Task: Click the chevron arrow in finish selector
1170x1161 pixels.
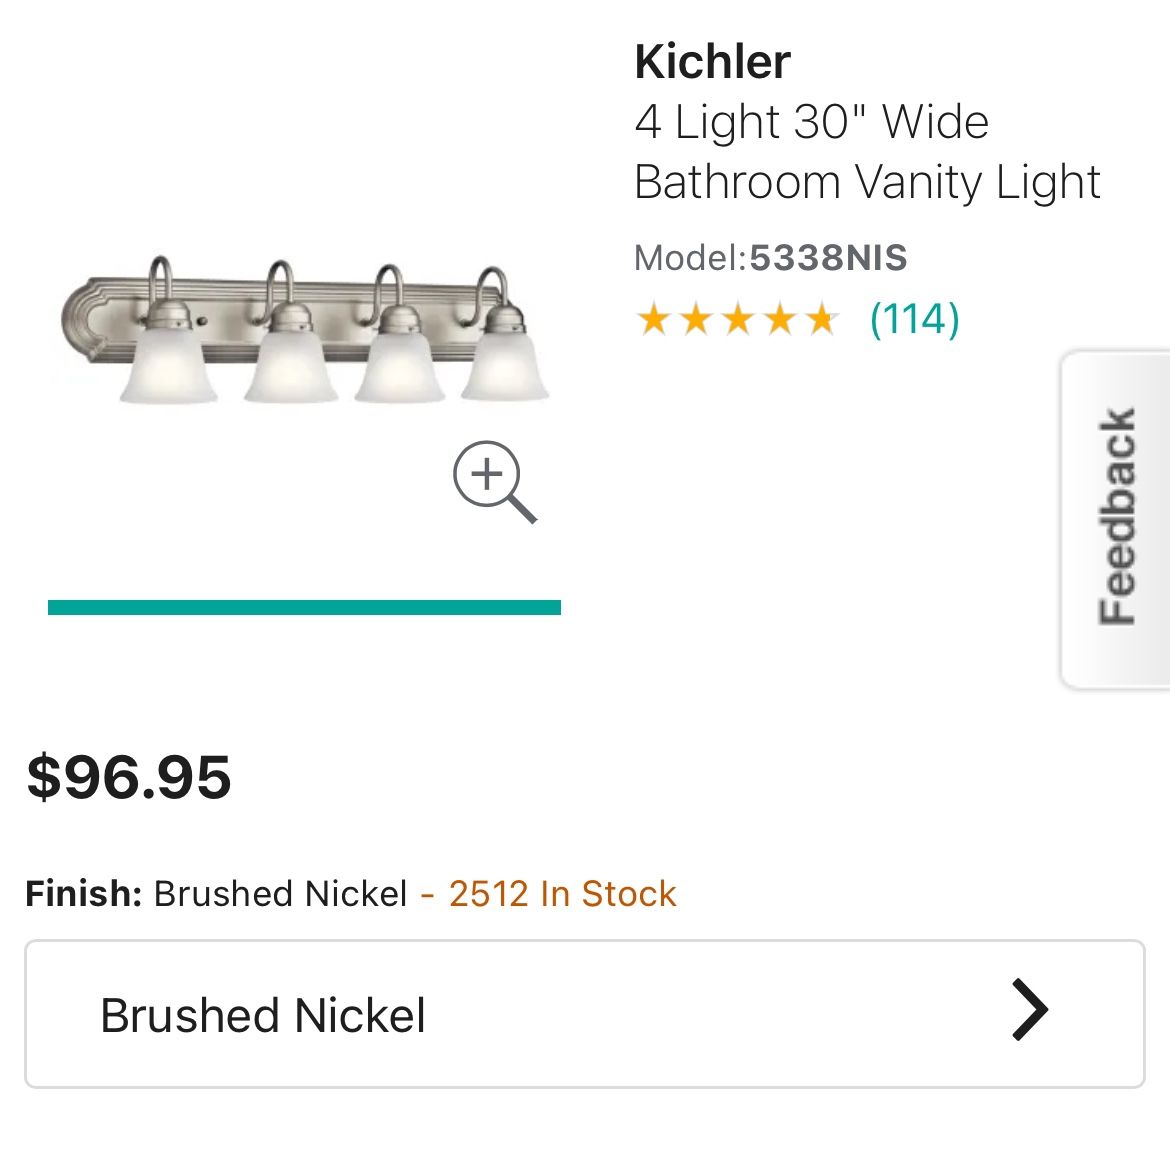Action: (1029, 1011)
